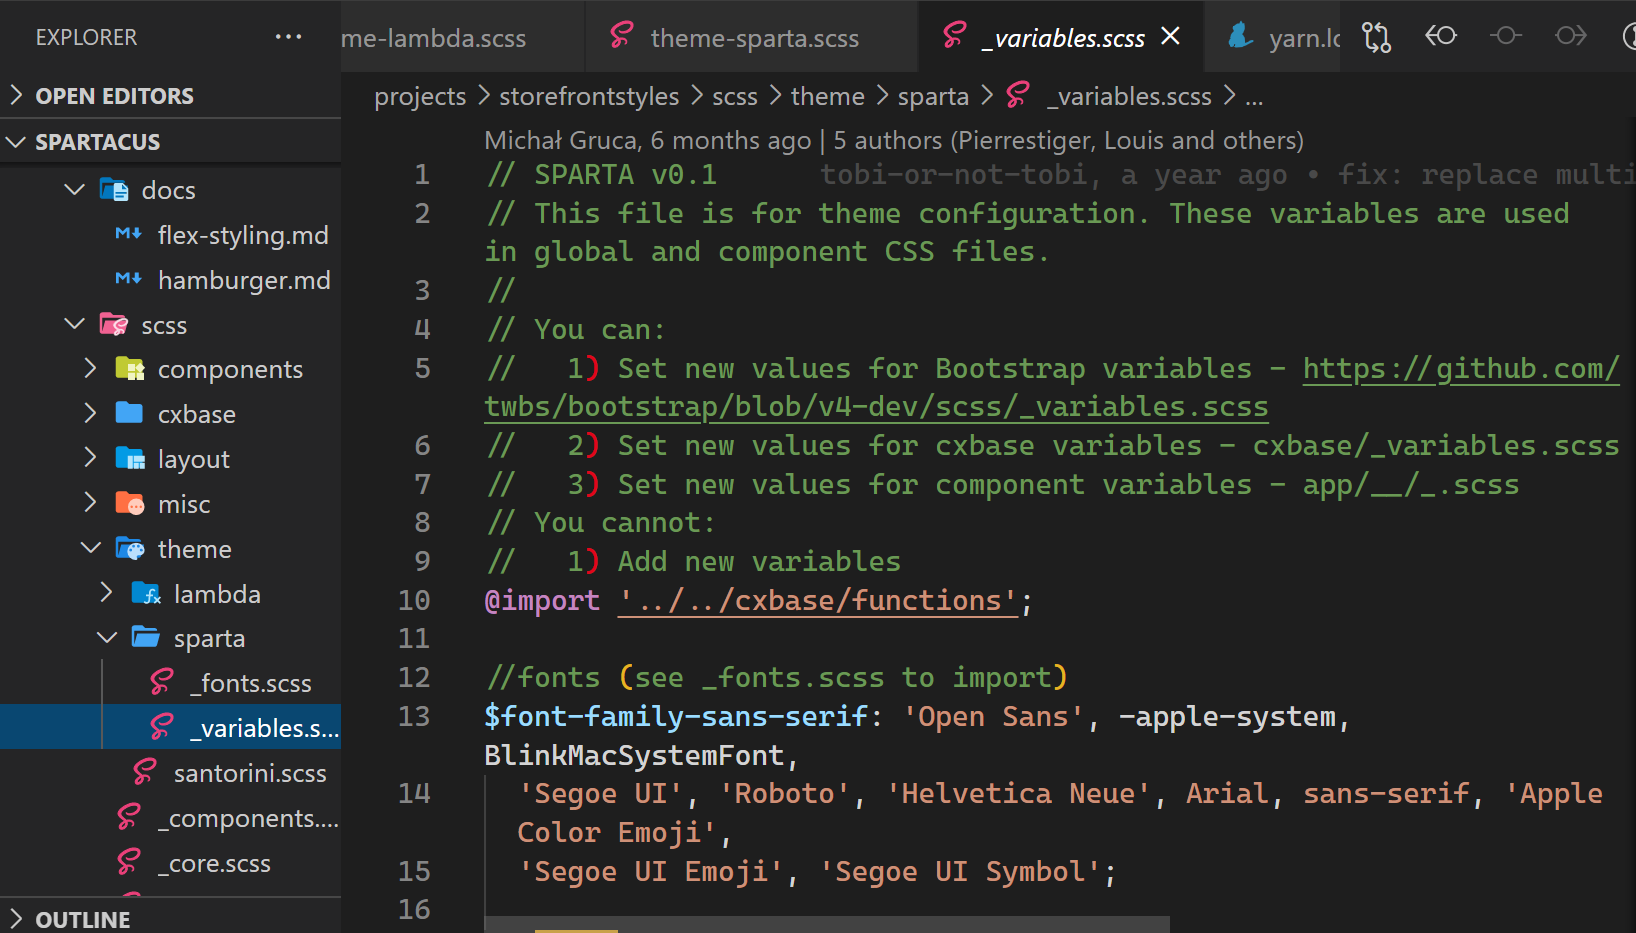The width and height of the screenshot is (1636, 933).
Task: Open _components file in the explorer tree
Action: (x=170, y=818)
